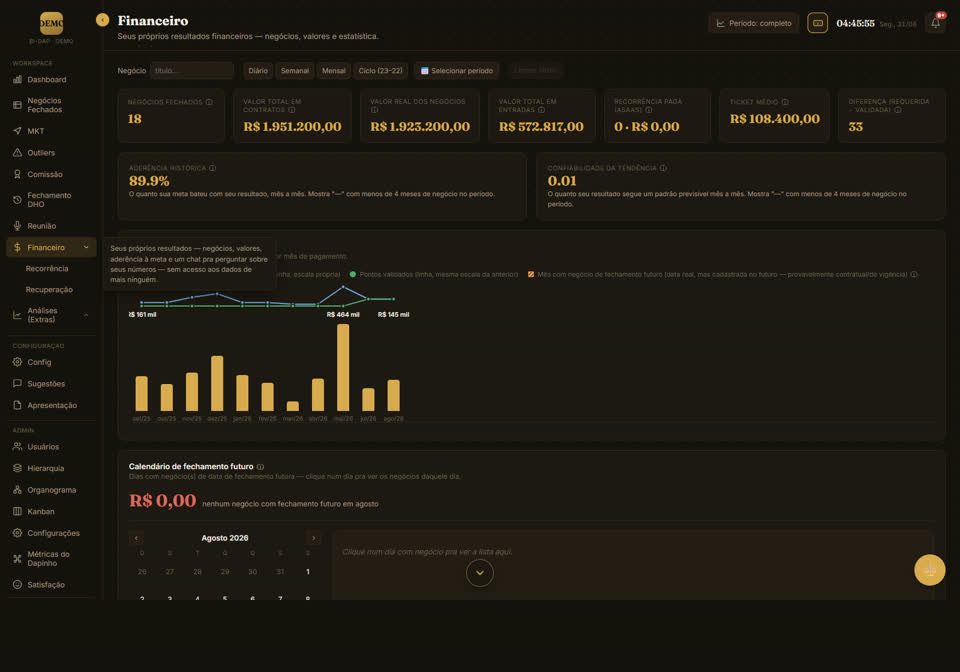Toggle the future-closing month legend item
The height and width of the screenshot is (672, 960).
tap(717, 274)
